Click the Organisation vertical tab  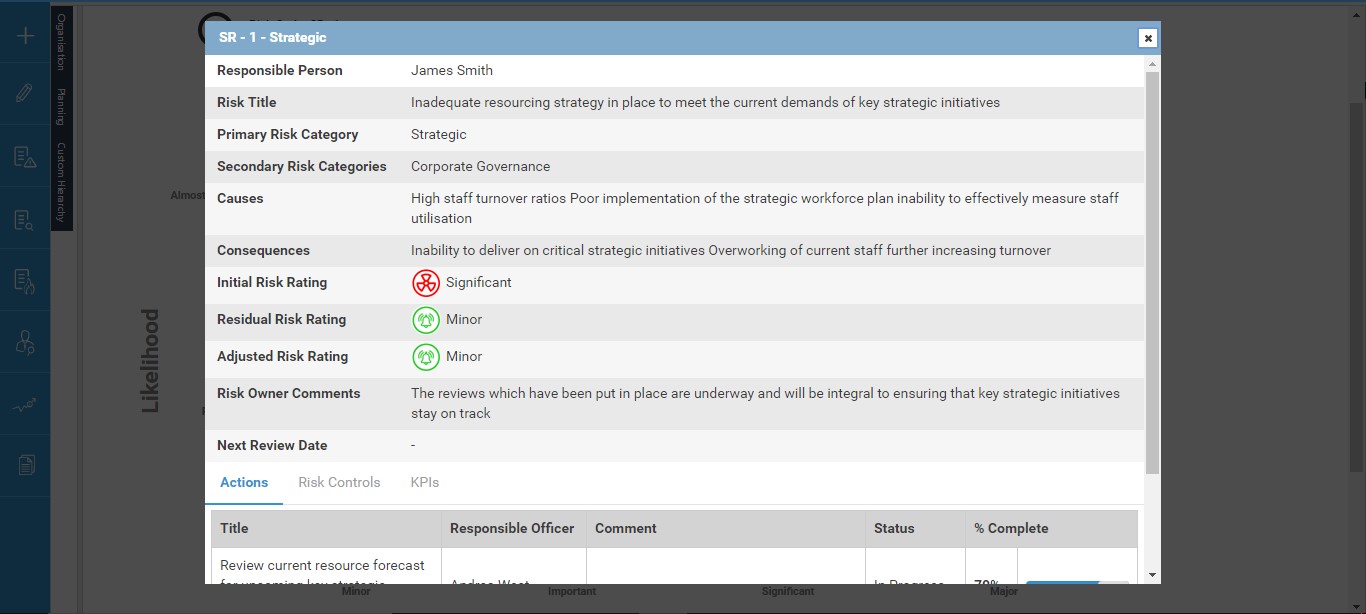point(61,42)
